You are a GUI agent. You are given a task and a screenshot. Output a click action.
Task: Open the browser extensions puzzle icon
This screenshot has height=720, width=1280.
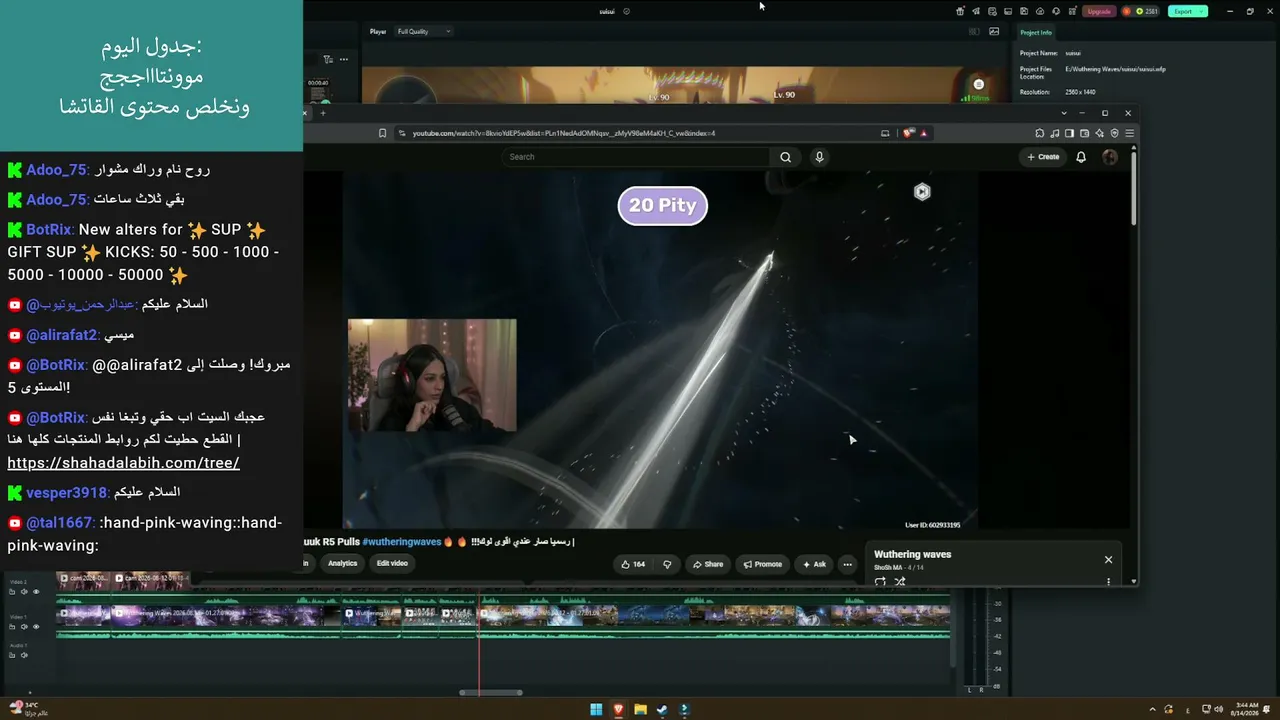click(x=1039, y=133)
